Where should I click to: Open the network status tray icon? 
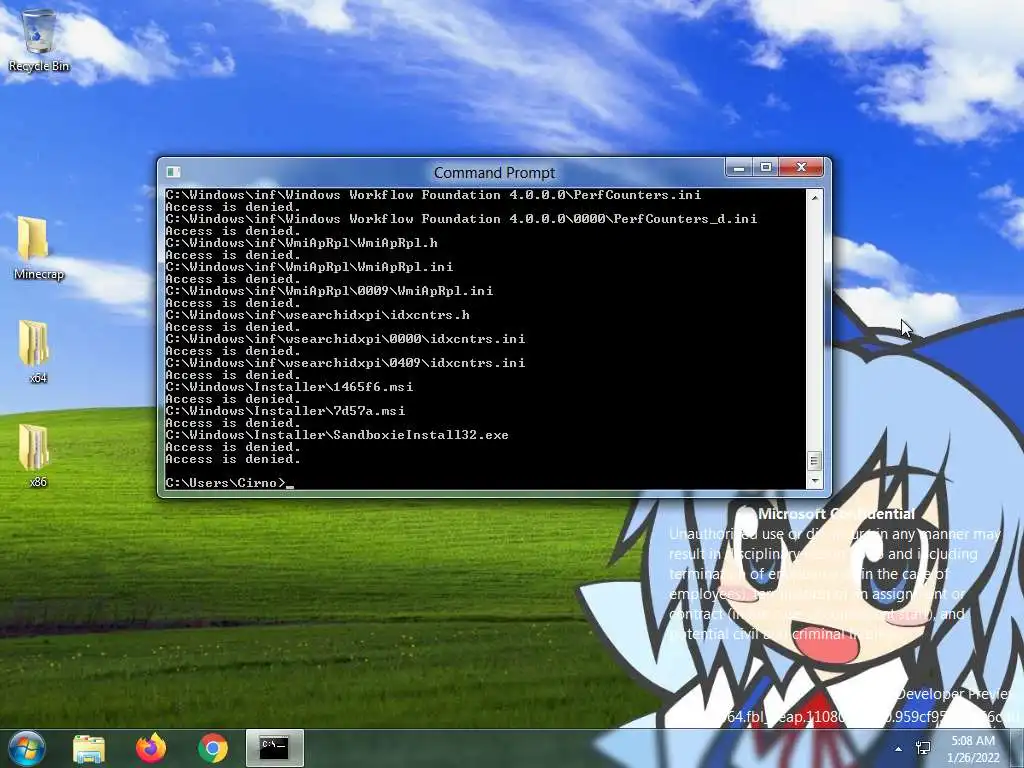pos(923,748)
